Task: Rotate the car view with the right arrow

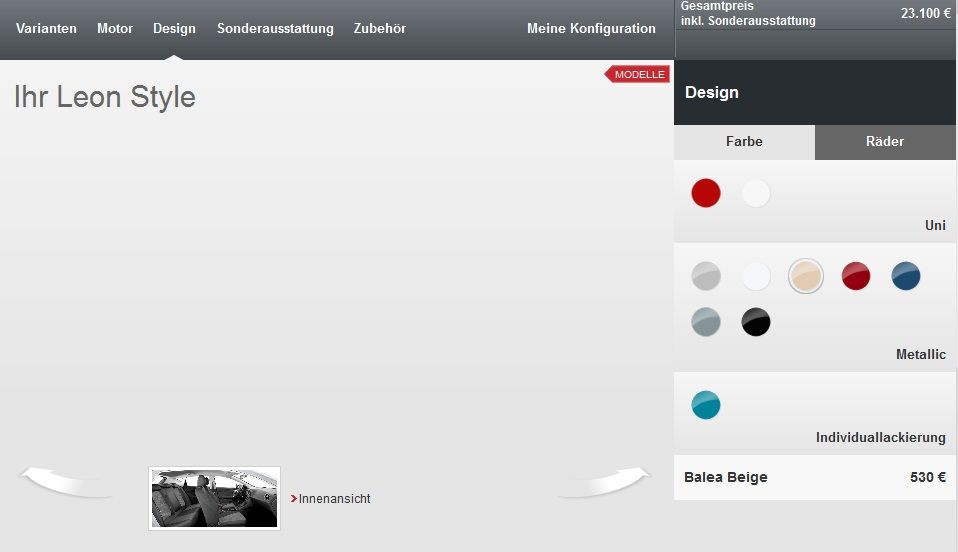Action: (604, 481)
